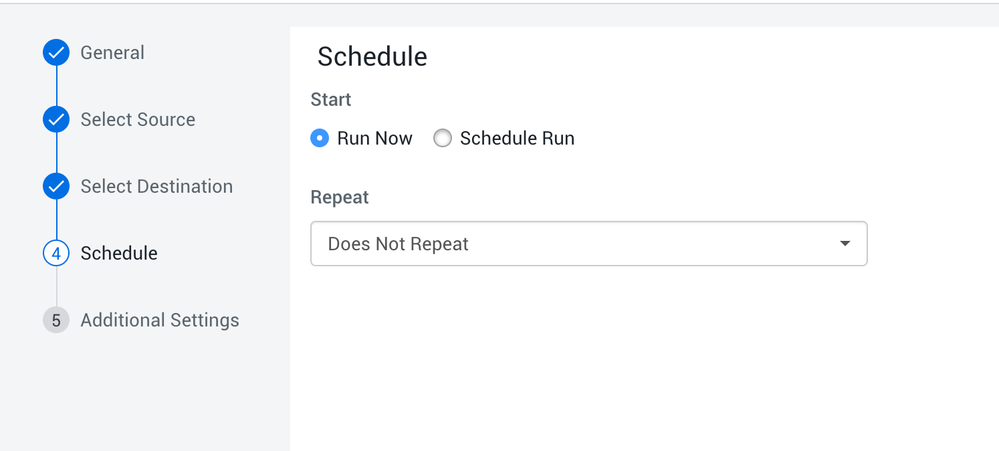Select the Run Now radio button
999x451 pixels.
(x=320, y=139)
